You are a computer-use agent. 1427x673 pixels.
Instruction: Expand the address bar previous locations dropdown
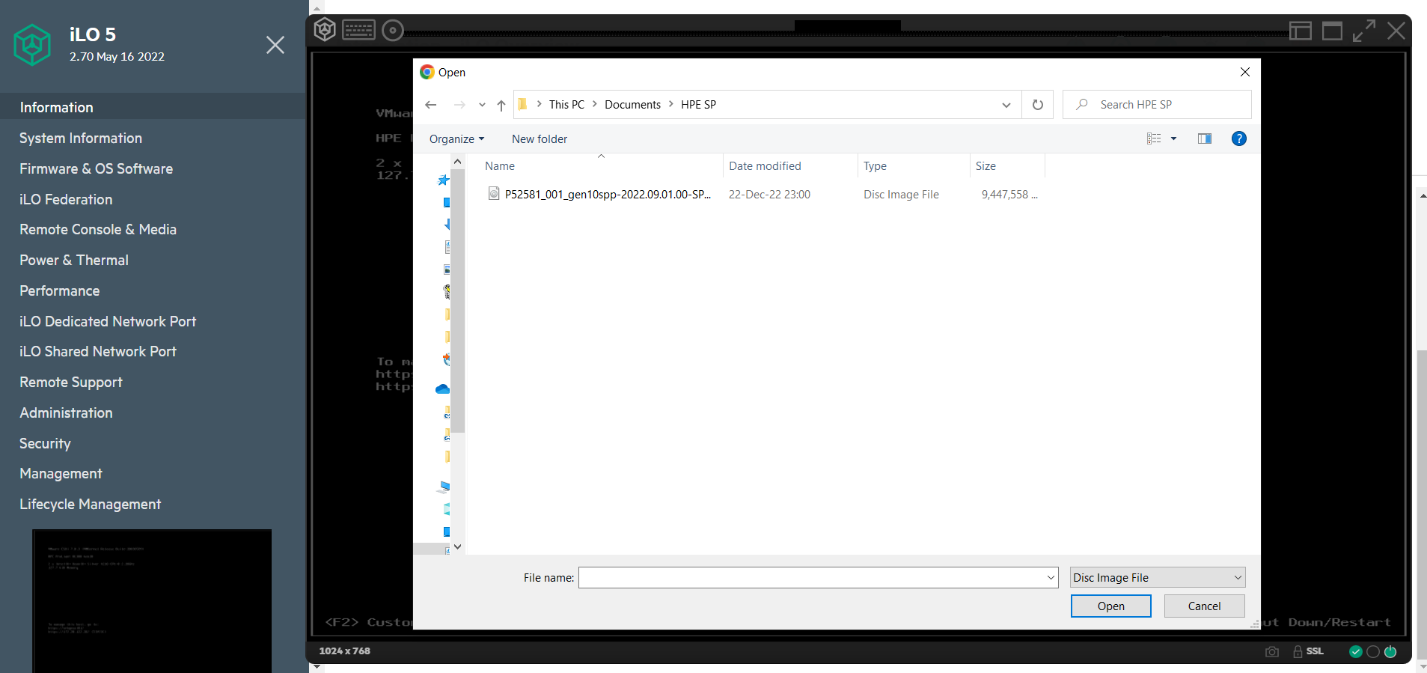[x=1007, y=105]
